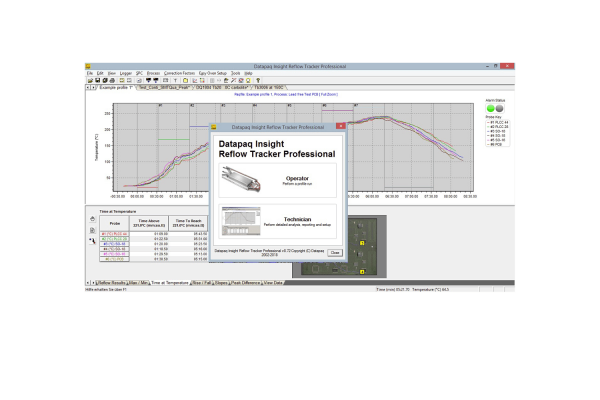Save profile with the floppy disk icon
Viewport: 600px width, 400px height.
[98, 80]
